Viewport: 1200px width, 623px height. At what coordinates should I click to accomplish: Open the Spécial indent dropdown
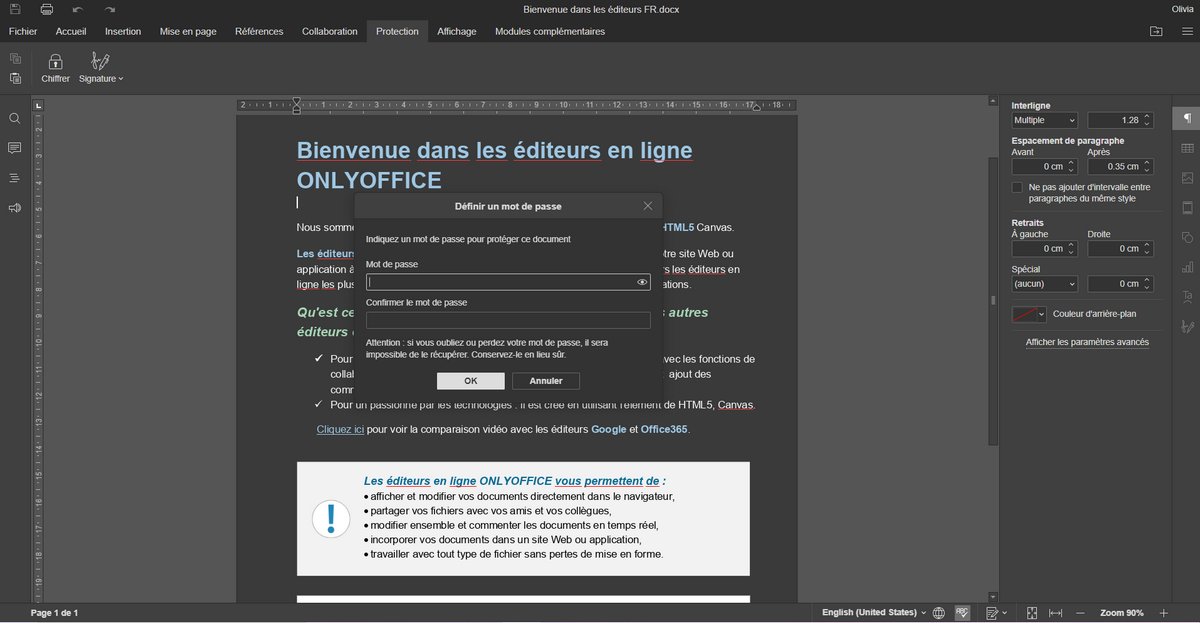(1044, 284)
